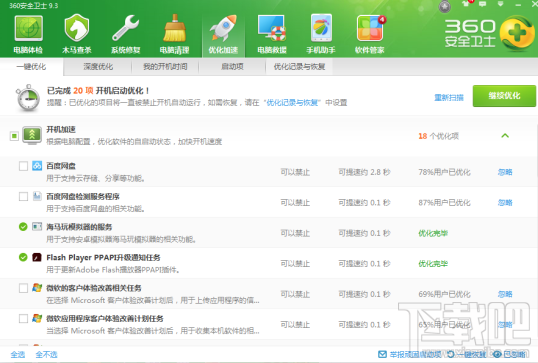Click the stopwatch icon beside 已完成 20 项
Viewport: 538px width, 363px height.
(x=27, y=98)
